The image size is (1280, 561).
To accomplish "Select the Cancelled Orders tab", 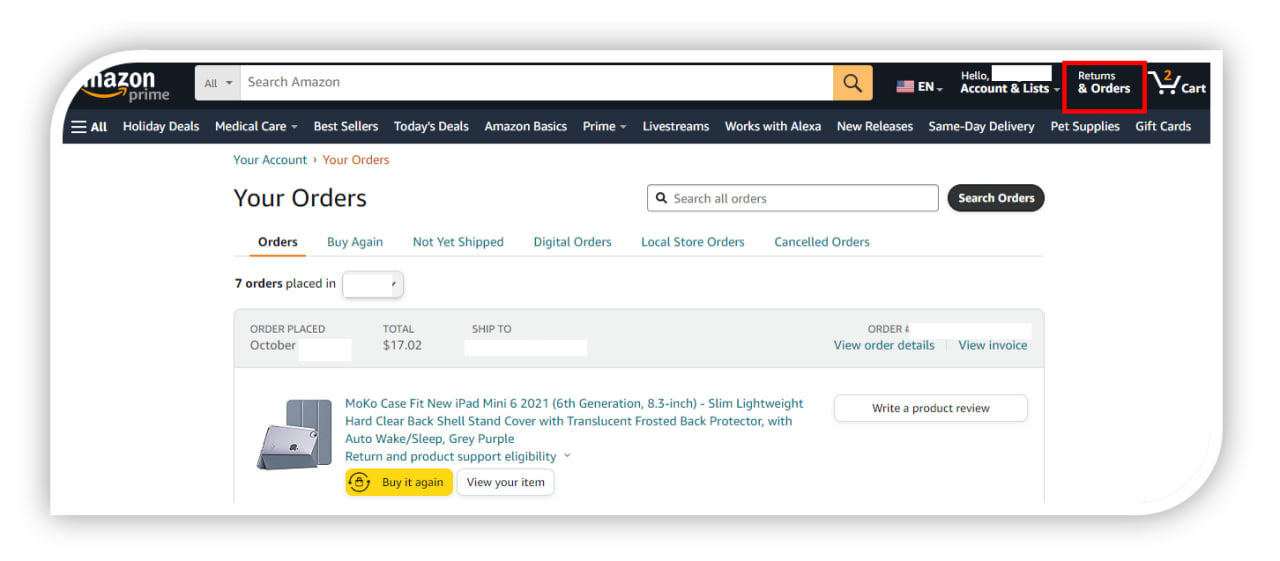I will click(x=822, y=242).
